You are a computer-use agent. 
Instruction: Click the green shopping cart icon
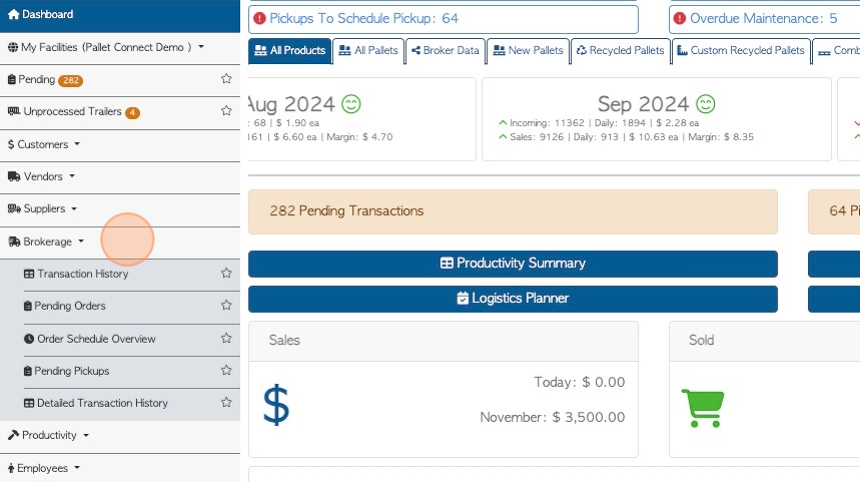pyautogui.click(x=703, y=408)
